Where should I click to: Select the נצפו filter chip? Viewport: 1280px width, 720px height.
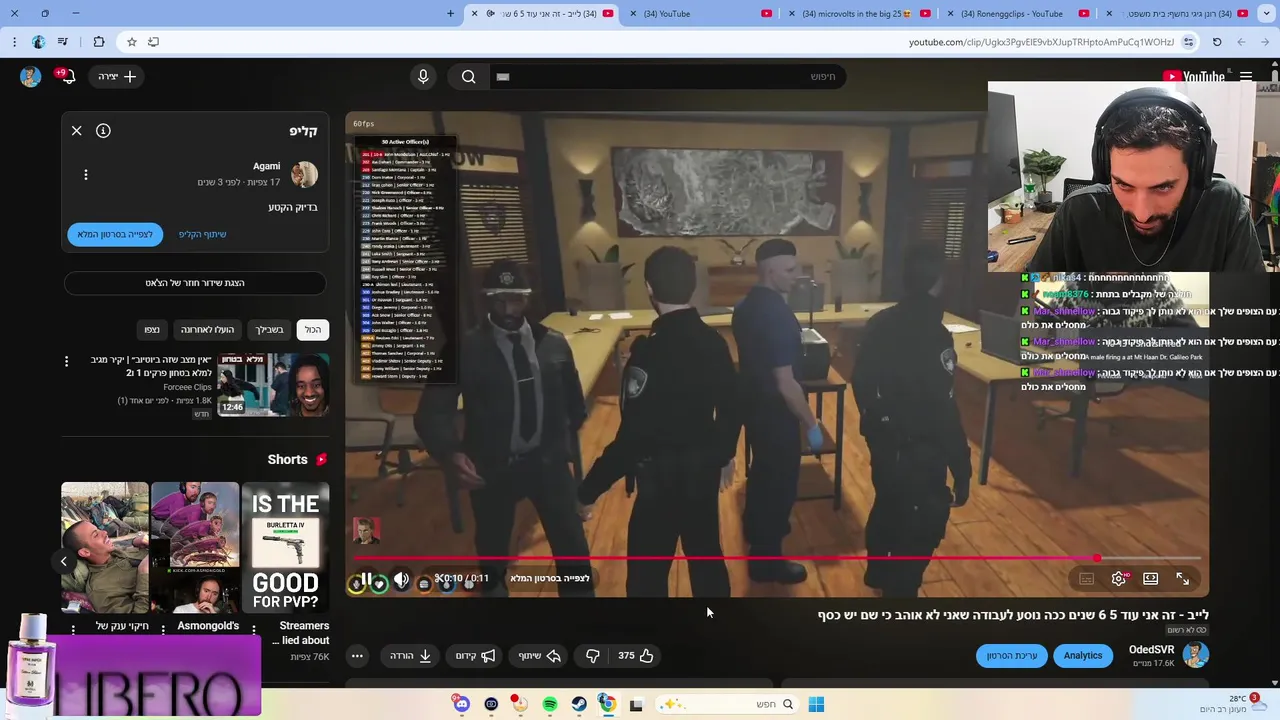(152, 329)
